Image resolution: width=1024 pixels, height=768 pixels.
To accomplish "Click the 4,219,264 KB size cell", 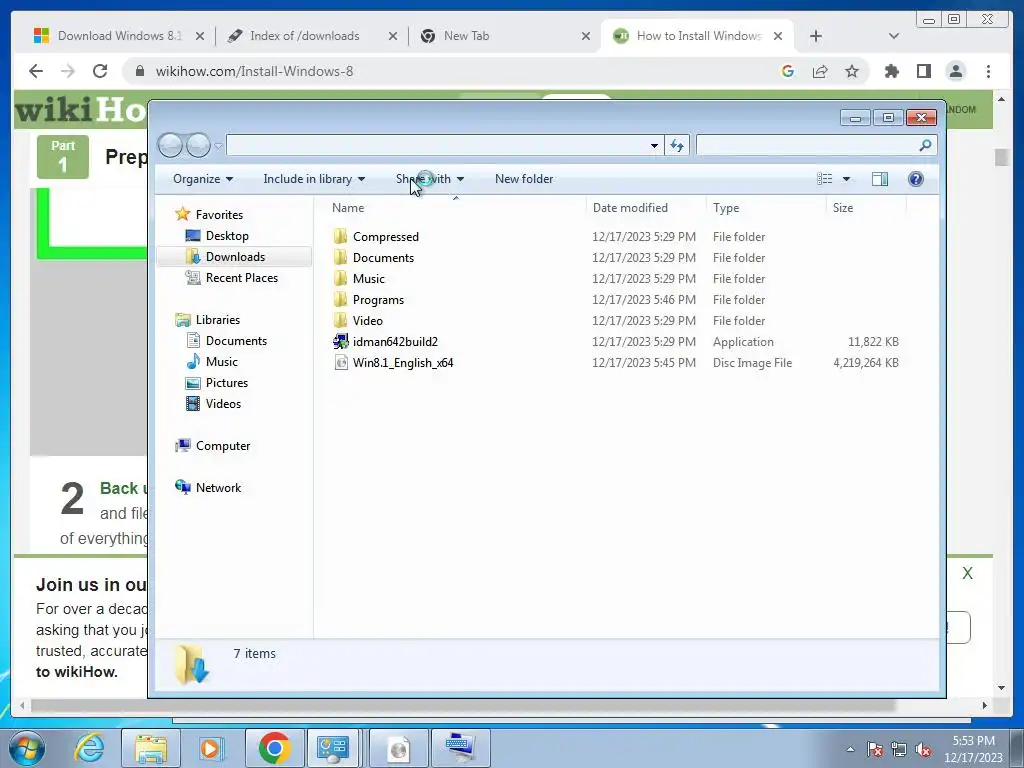I will [x=865, y=362].
